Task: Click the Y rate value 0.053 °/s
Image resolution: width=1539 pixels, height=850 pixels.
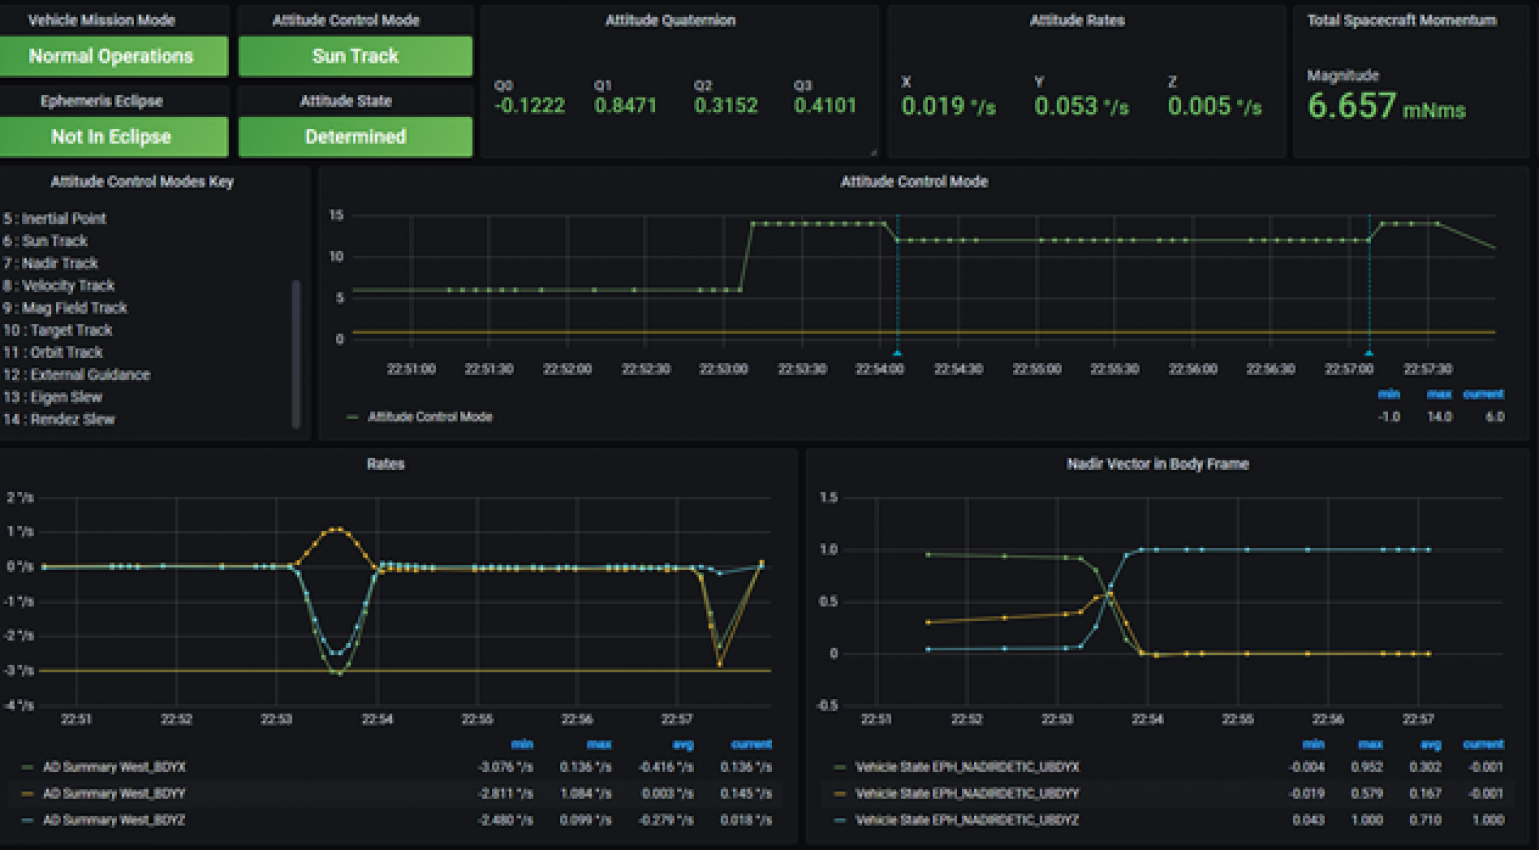Action: click(1081, 106)
